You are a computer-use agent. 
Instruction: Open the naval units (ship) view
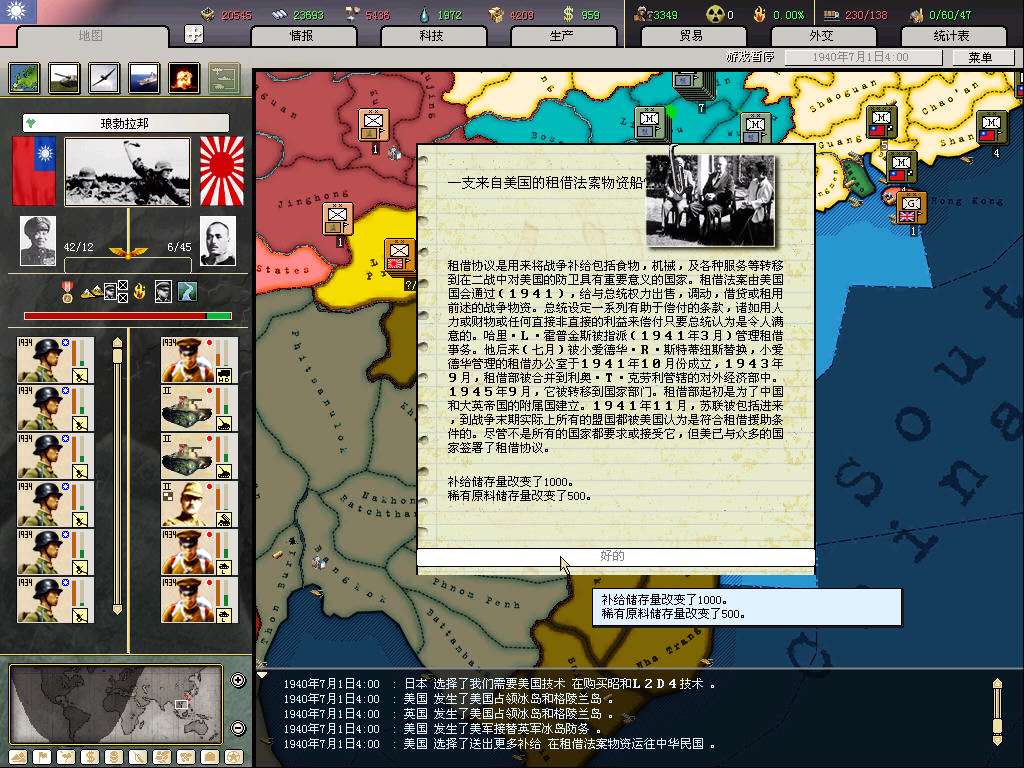(144, 78)
